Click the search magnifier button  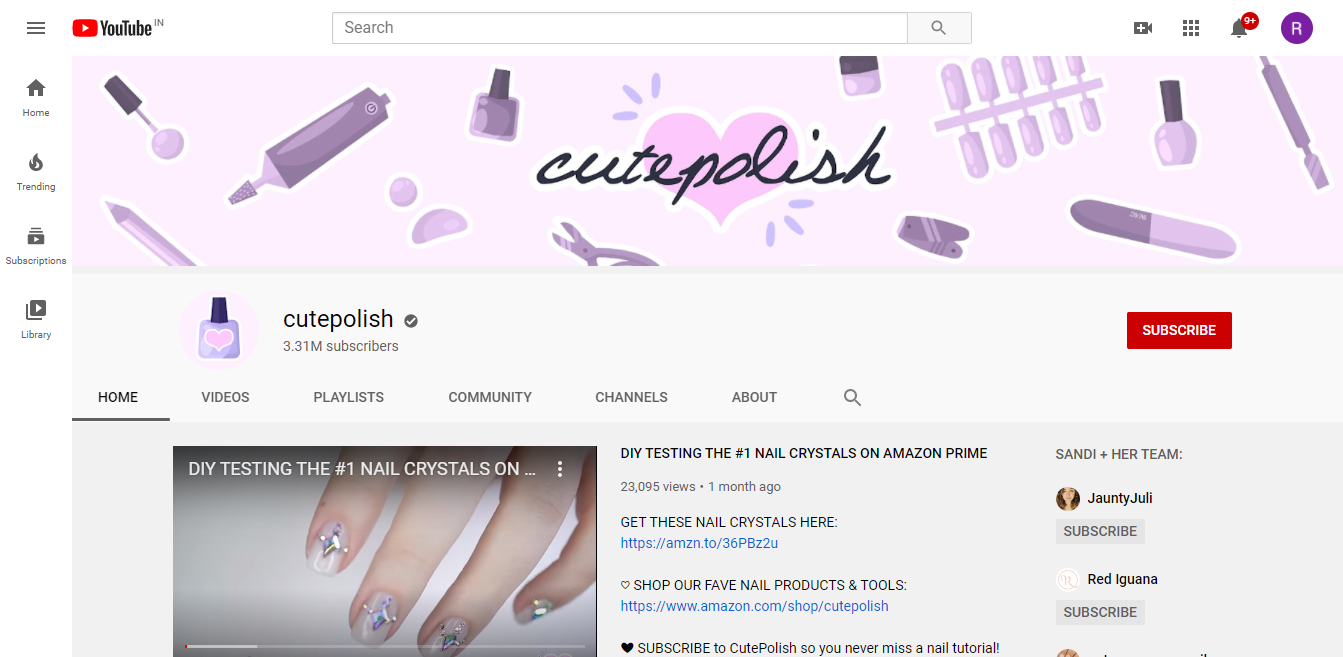point(938,28)
